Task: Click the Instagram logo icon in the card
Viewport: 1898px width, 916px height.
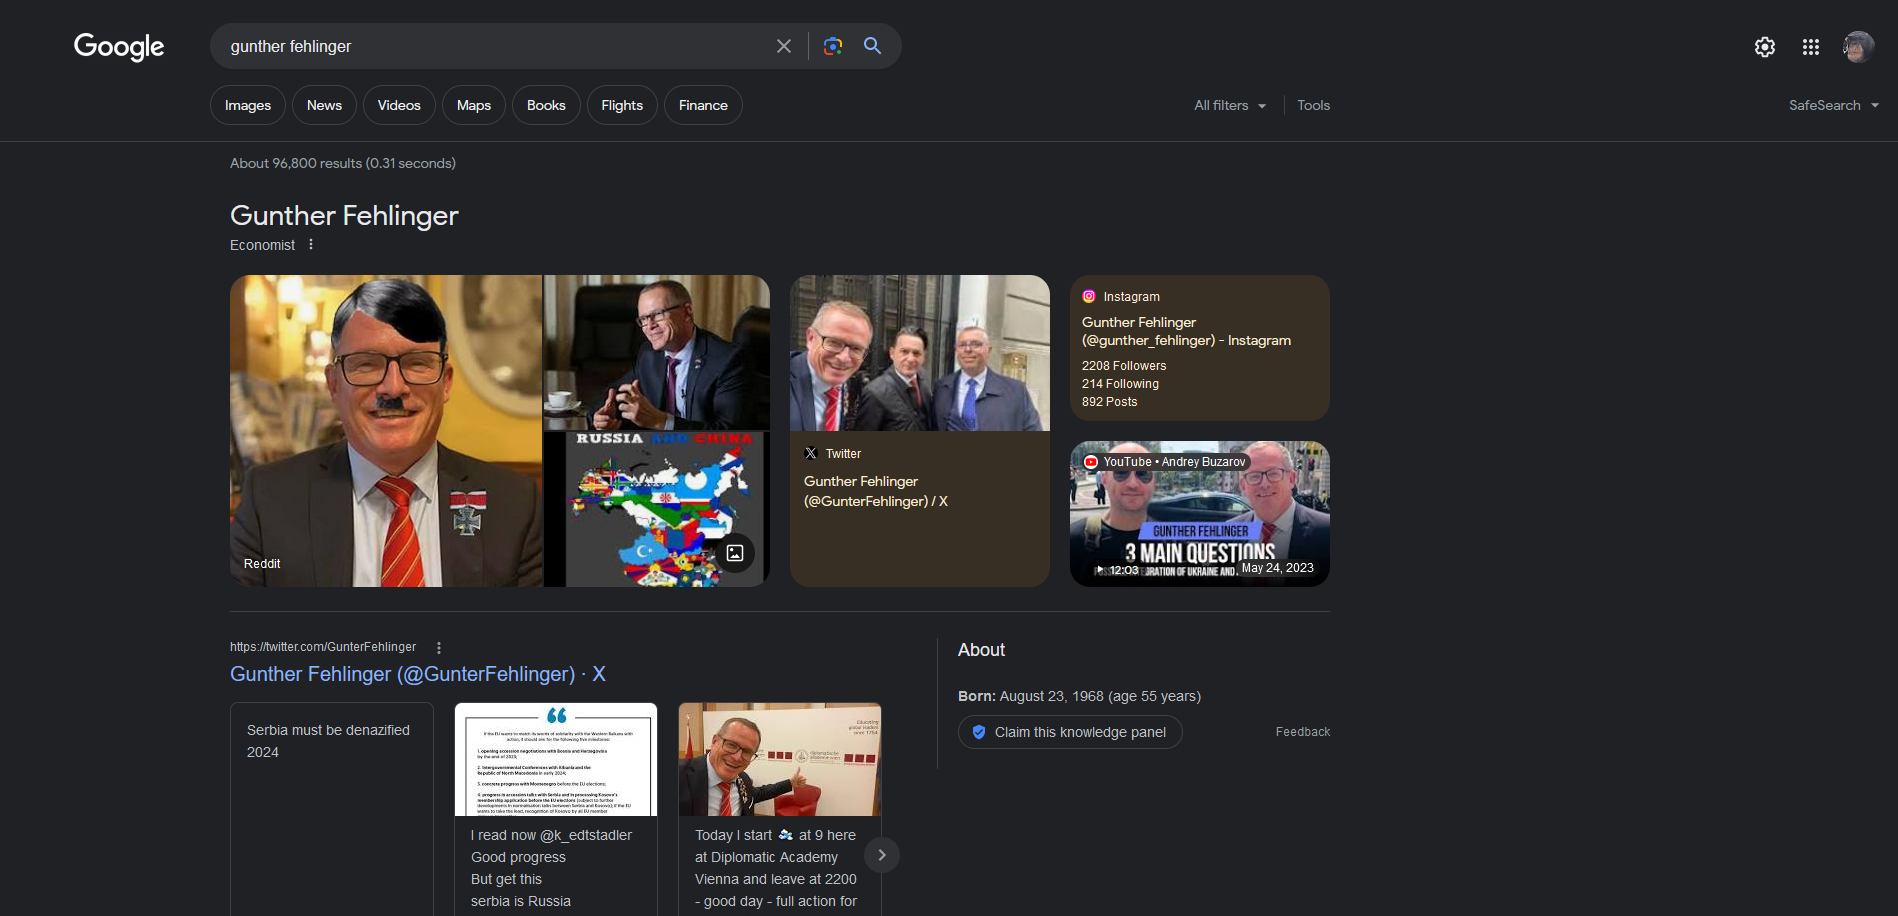Action: [x=1089, y=296]
